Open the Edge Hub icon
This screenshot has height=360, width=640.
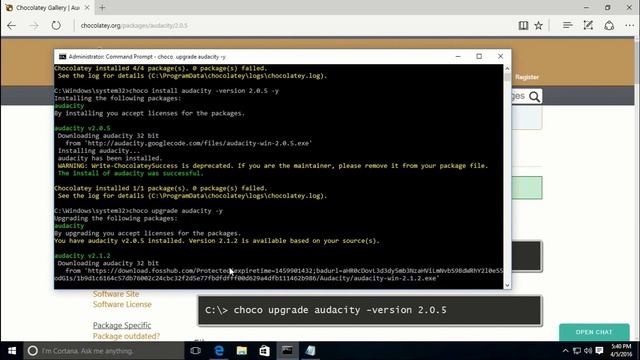pyautogui.click(x=567, y=25)
